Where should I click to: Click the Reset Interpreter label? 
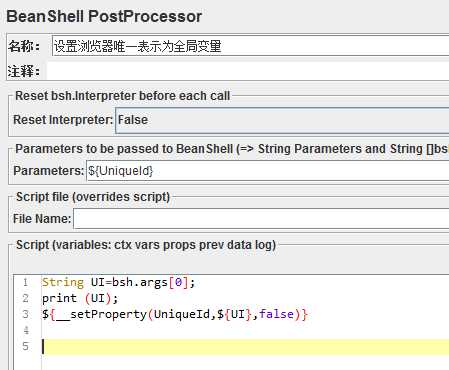pos(63,120)
